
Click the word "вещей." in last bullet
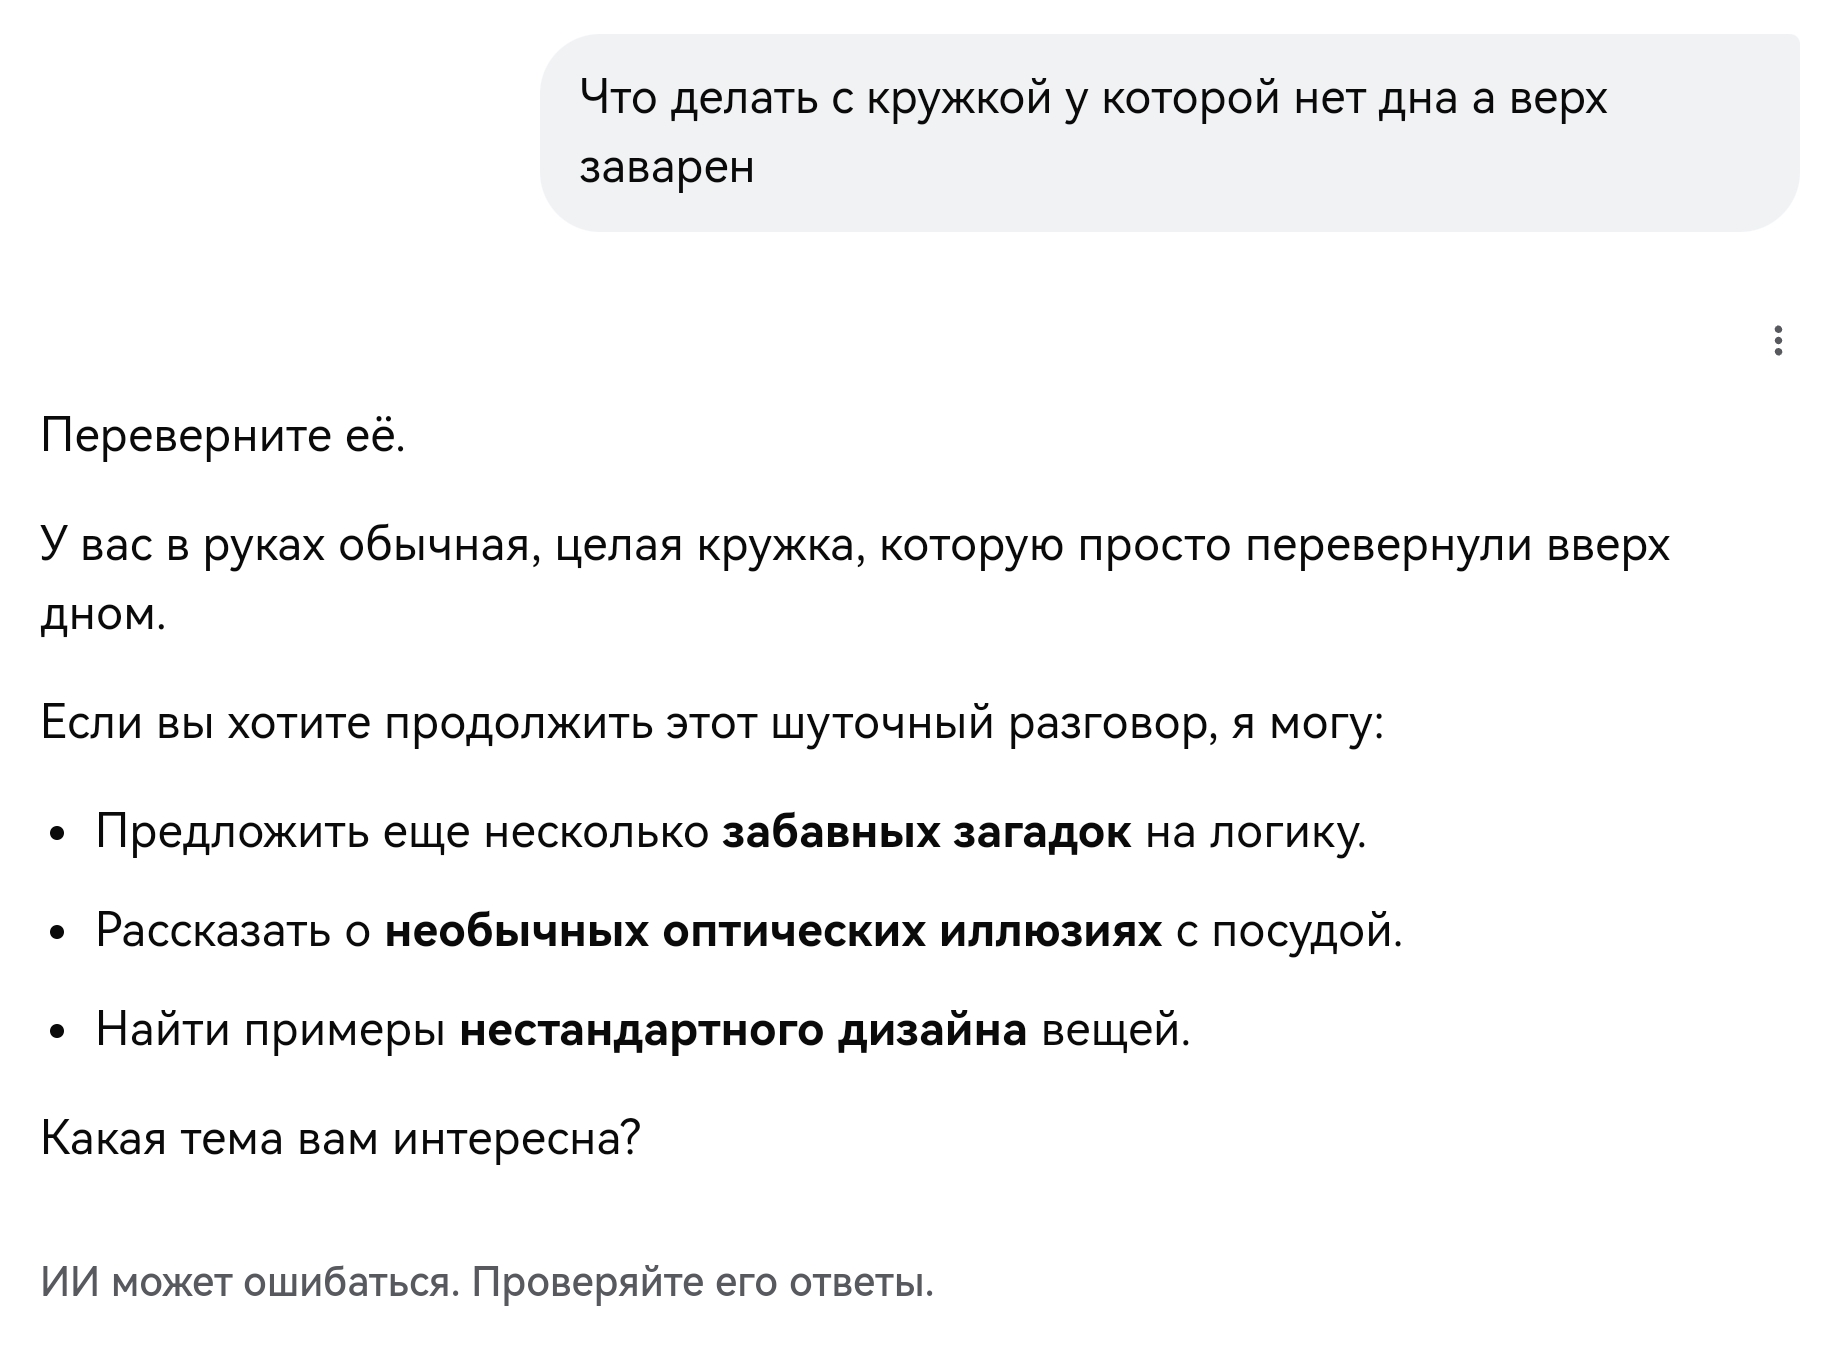pos(1116,1029)
